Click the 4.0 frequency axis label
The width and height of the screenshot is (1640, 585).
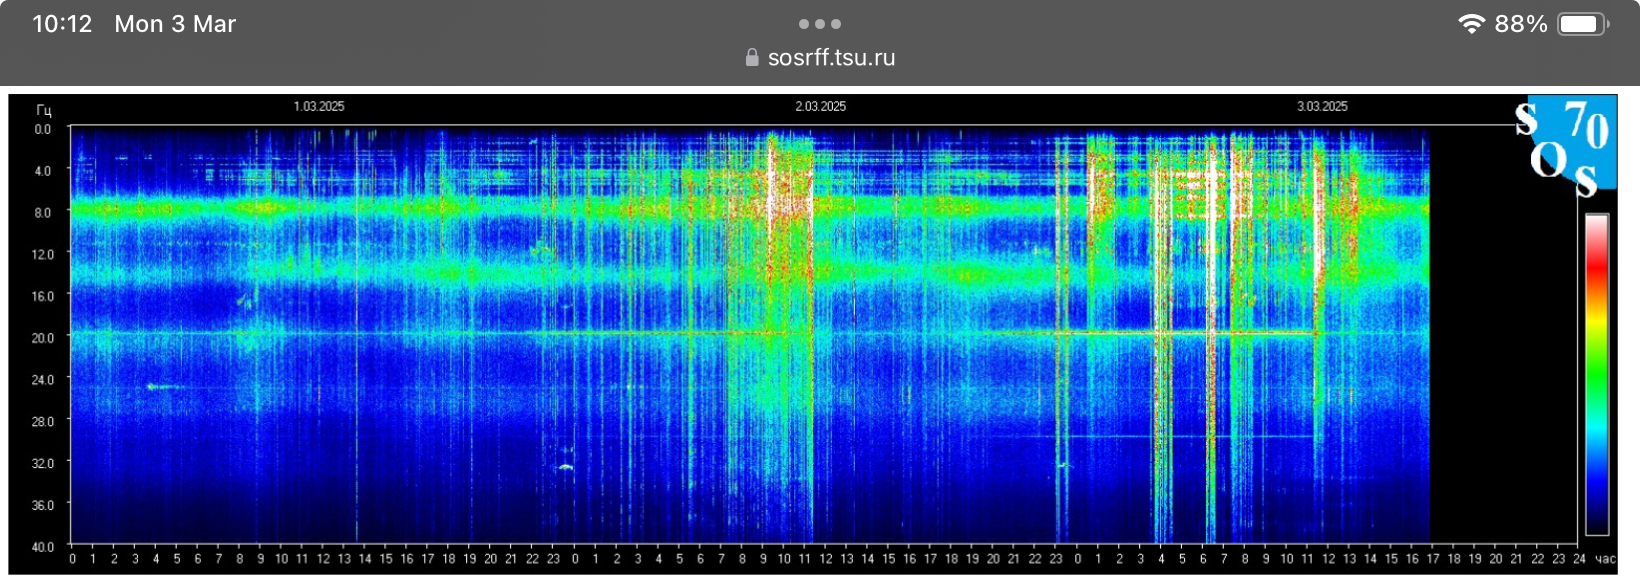tap(43, 171)
